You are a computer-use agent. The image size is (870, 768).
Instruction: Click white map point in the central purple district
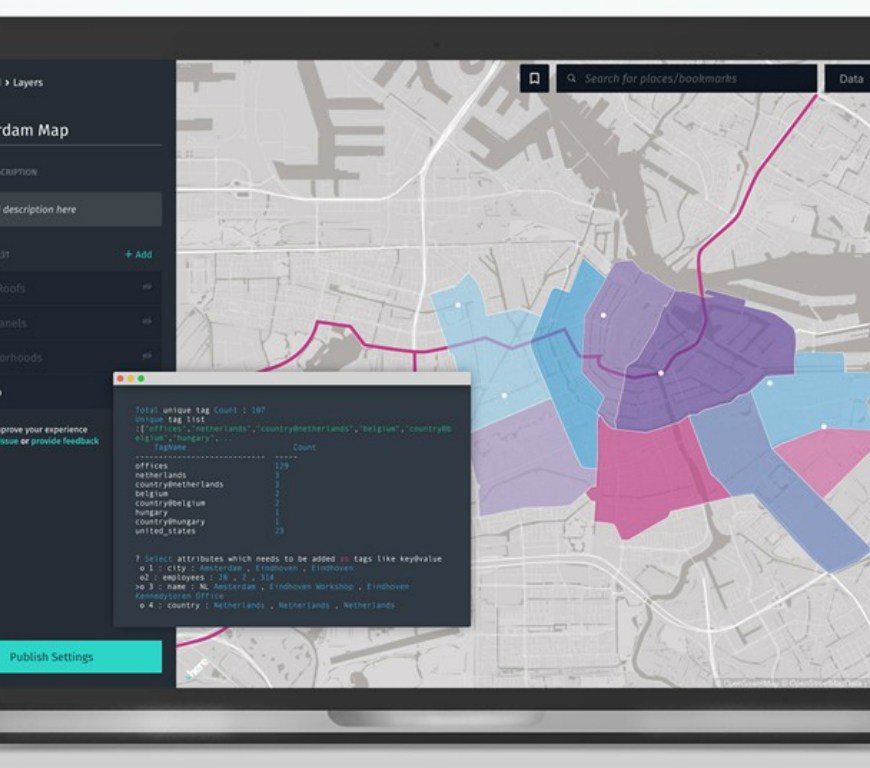(x=660, y=373)
